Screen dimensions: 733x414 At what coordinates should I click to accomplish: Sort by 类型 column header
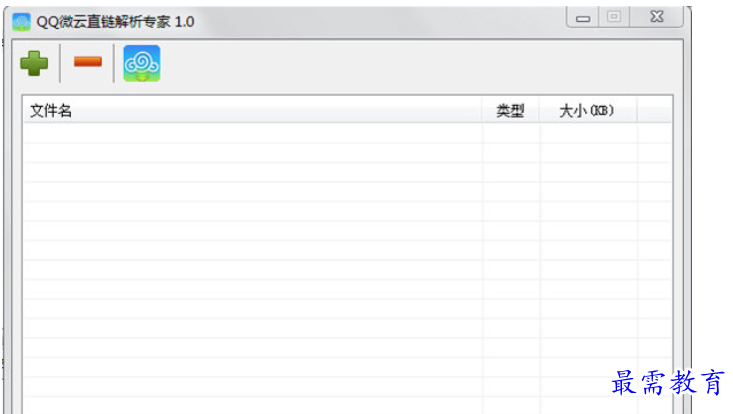pos(511,111)
